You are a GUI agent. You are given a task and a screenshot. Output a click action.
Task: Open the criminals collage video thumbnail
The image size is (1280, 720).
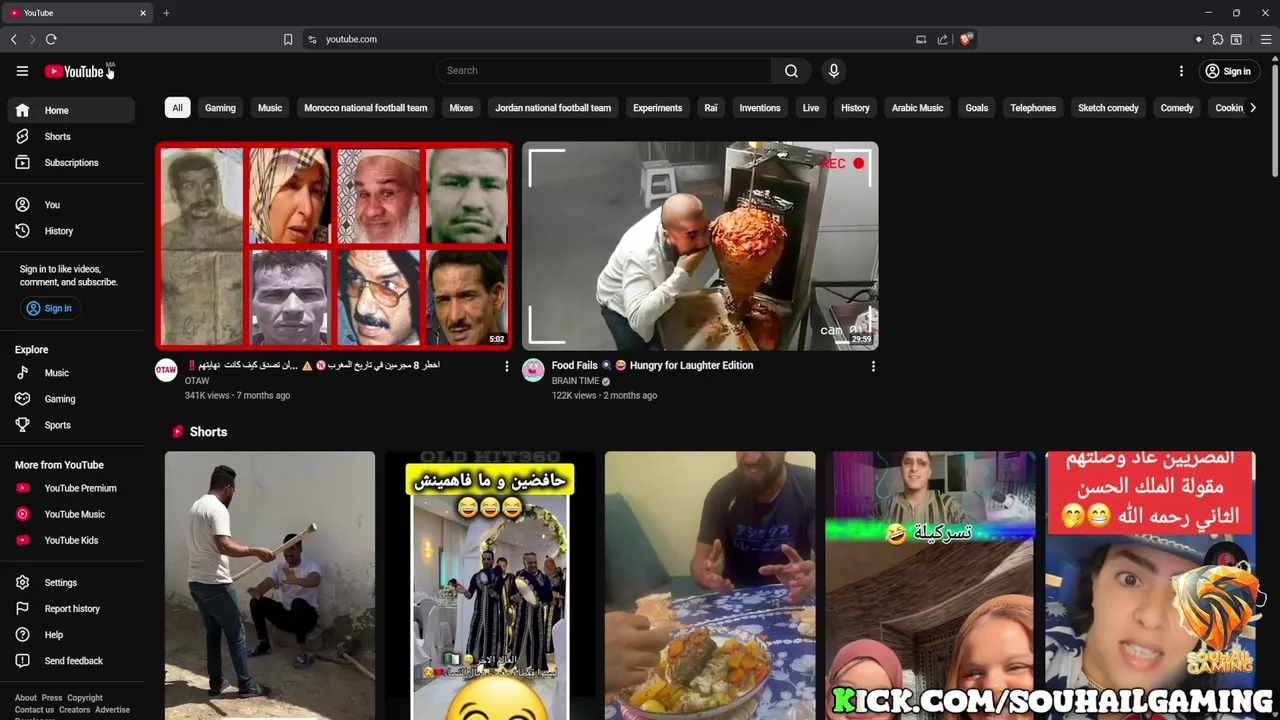pyautogui.click(x=334, y=246)
